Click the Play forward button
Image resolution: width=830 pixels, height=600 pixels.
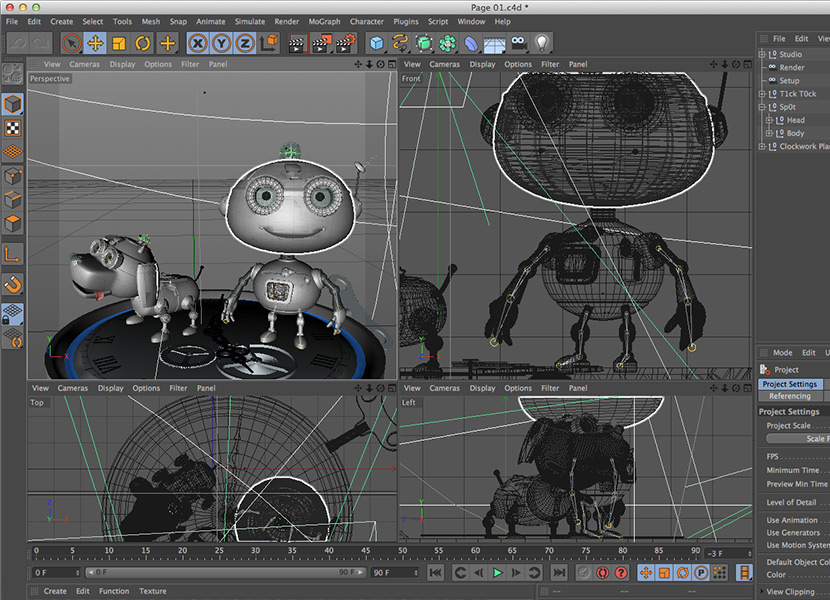click(x=497, y=572)
